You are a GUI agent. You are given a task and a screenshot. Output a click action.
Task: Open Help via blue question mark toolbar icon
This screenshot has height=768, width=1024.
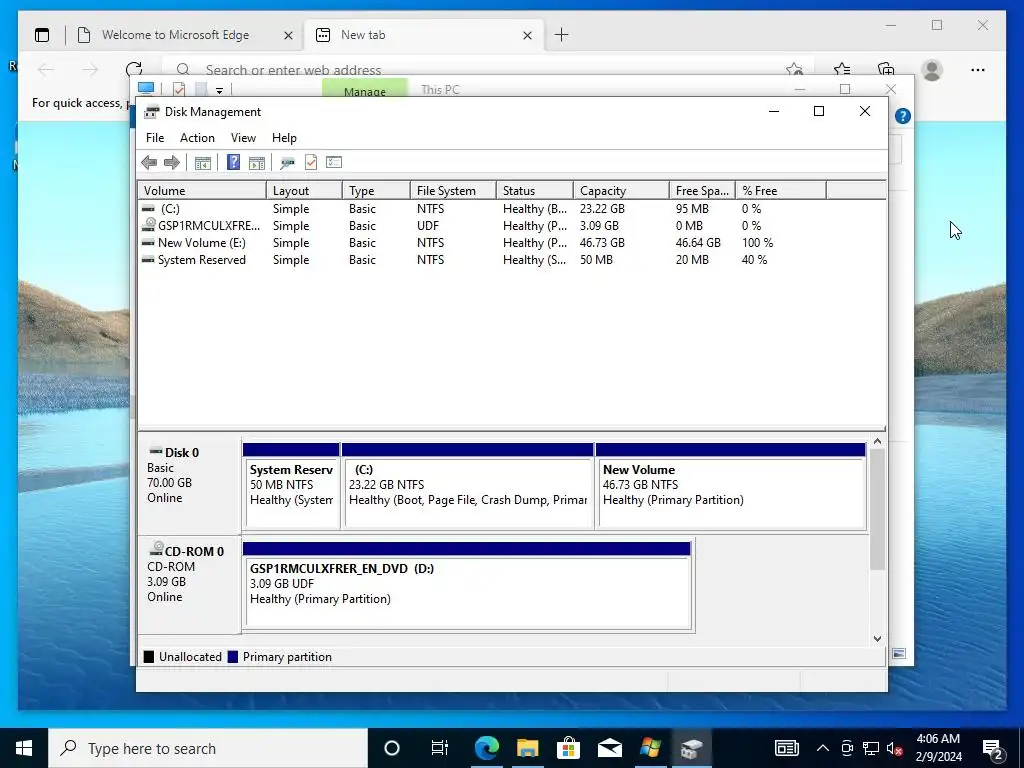point(233,163)
